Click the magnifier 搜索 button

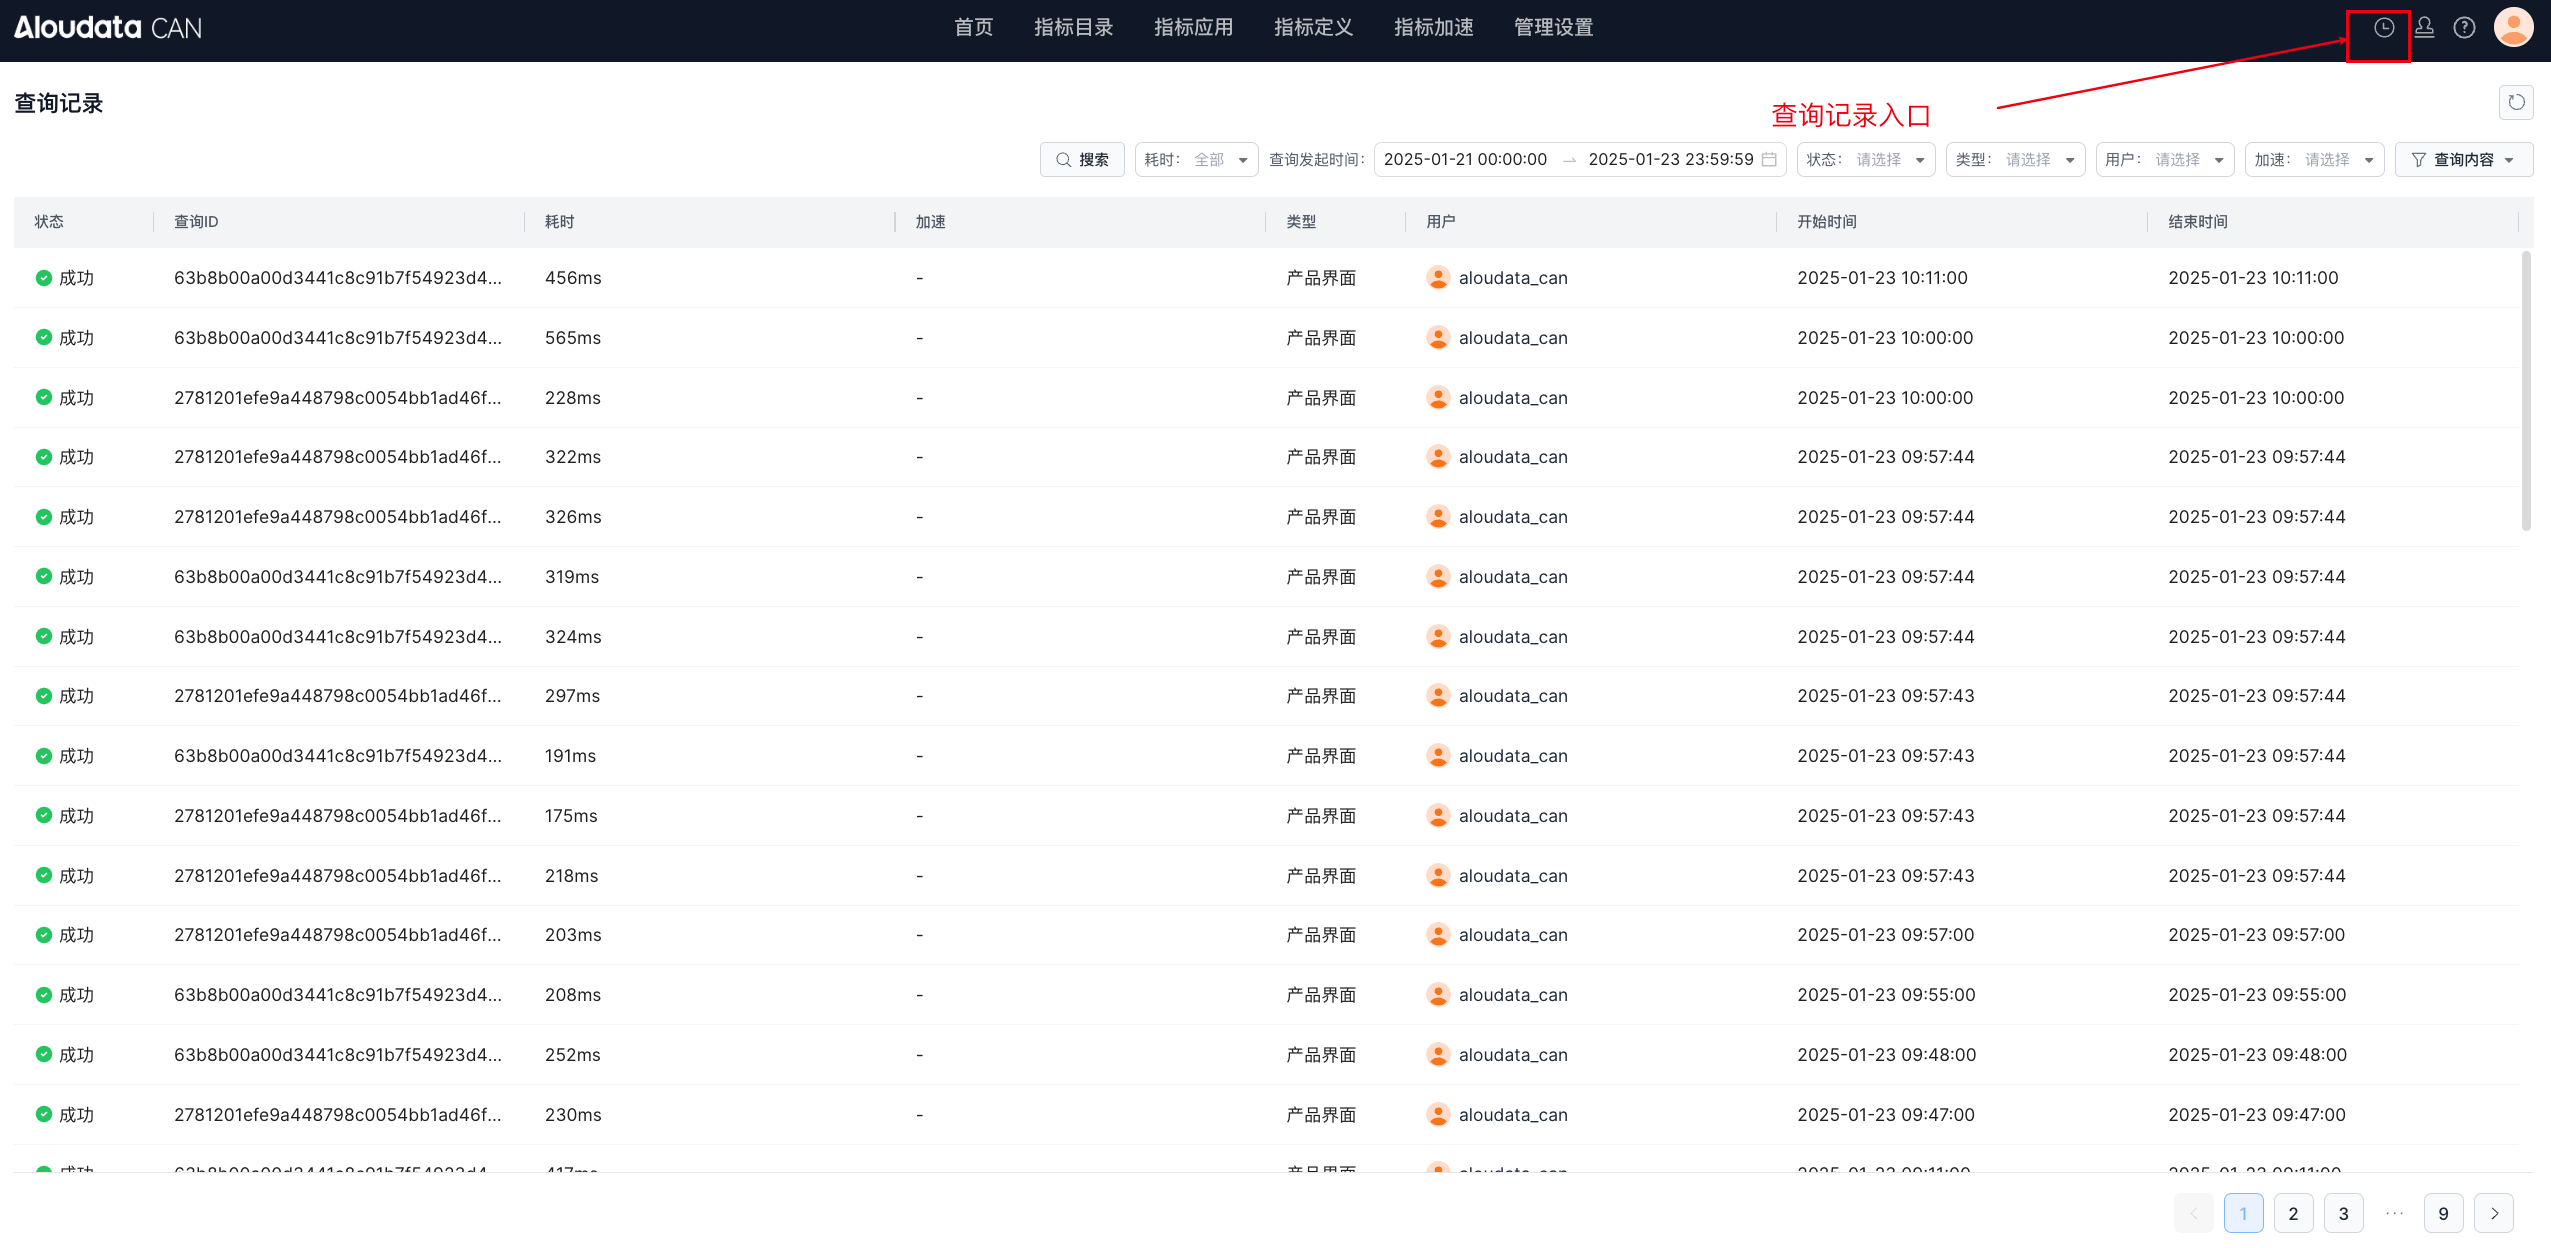point(1082,160)
